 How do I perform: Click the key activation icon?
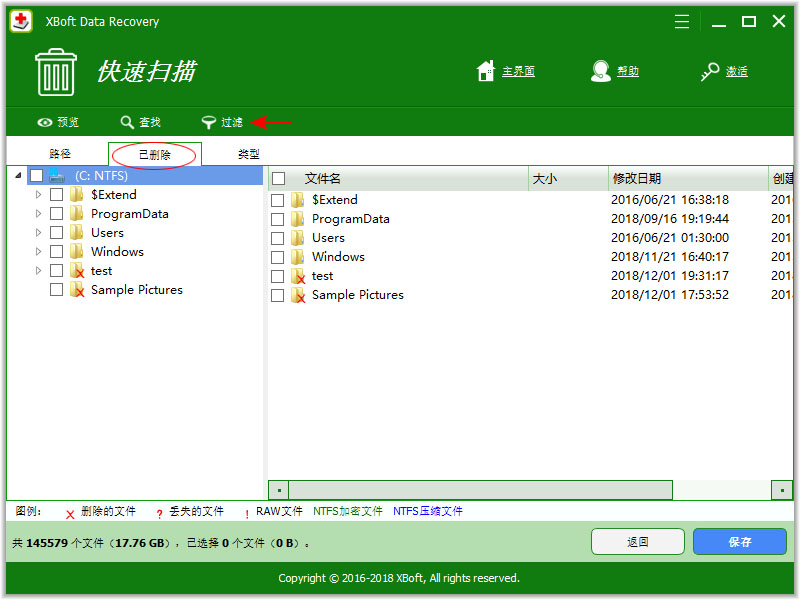(710, 71)
